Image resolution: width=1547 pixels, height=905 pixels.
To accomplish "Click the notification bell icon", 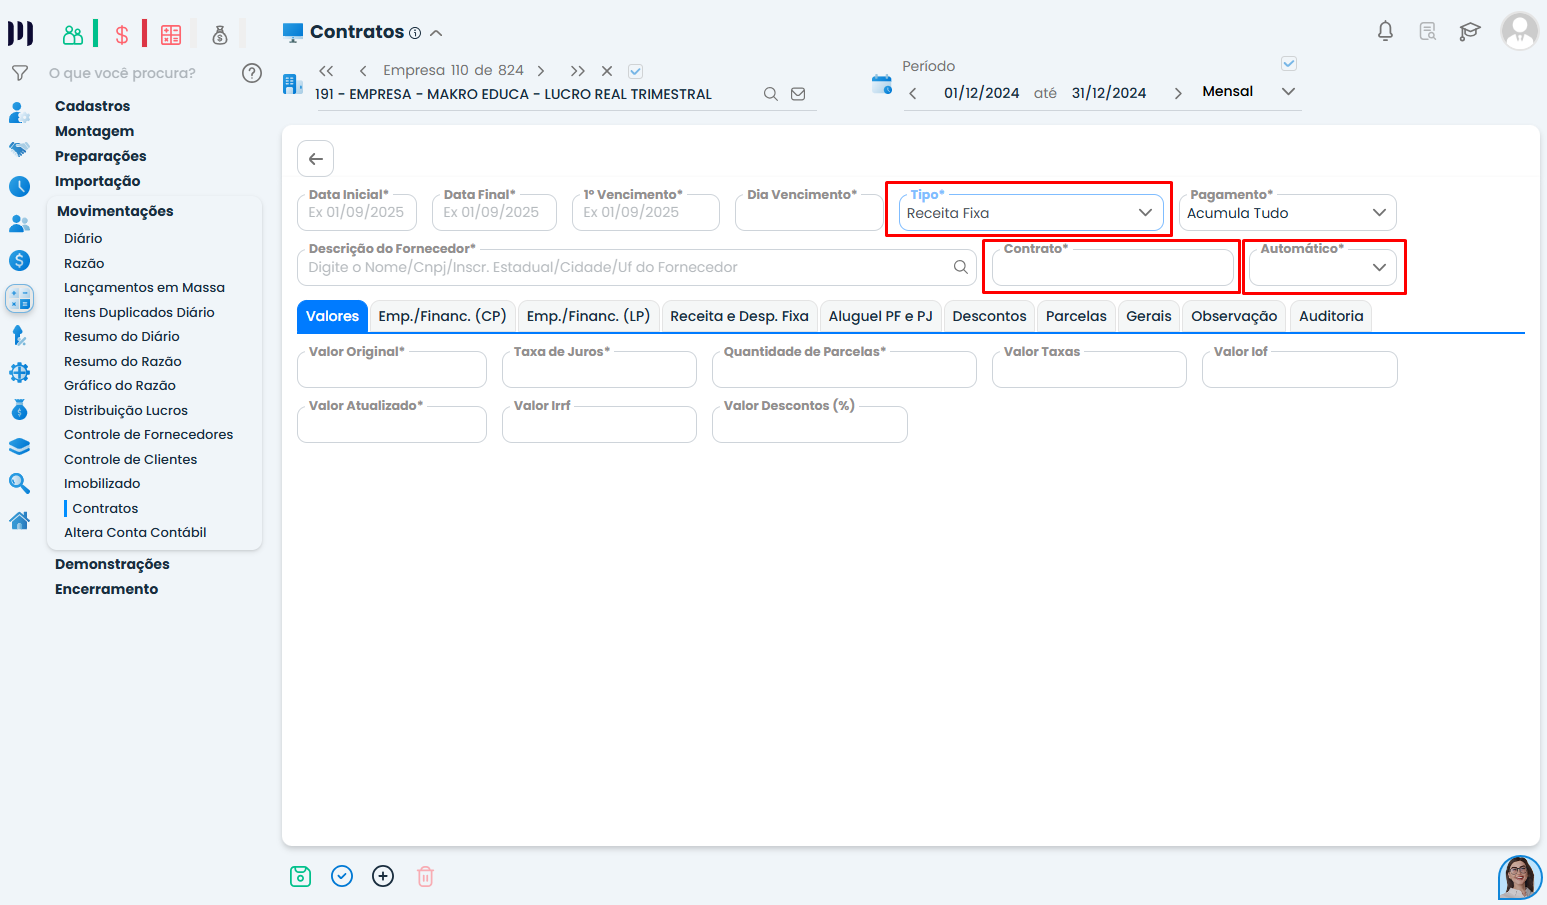I will pos(1385,31).
